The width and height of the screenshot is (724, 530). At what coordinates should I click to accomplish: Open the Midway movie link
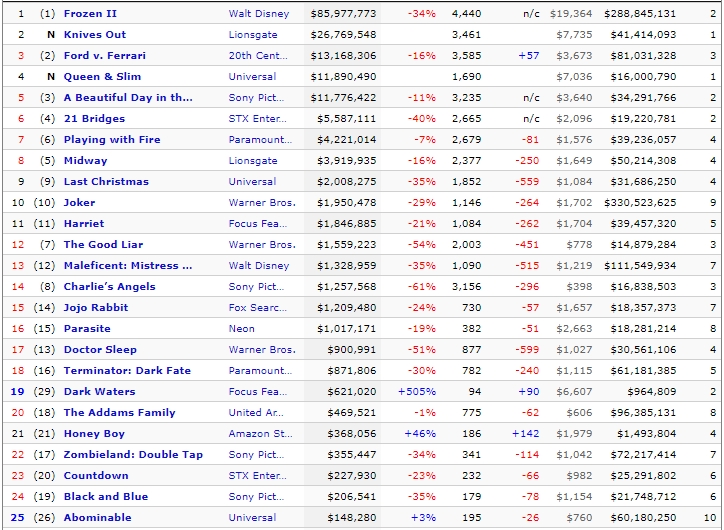pyautogui.click(x=85, y=161)
